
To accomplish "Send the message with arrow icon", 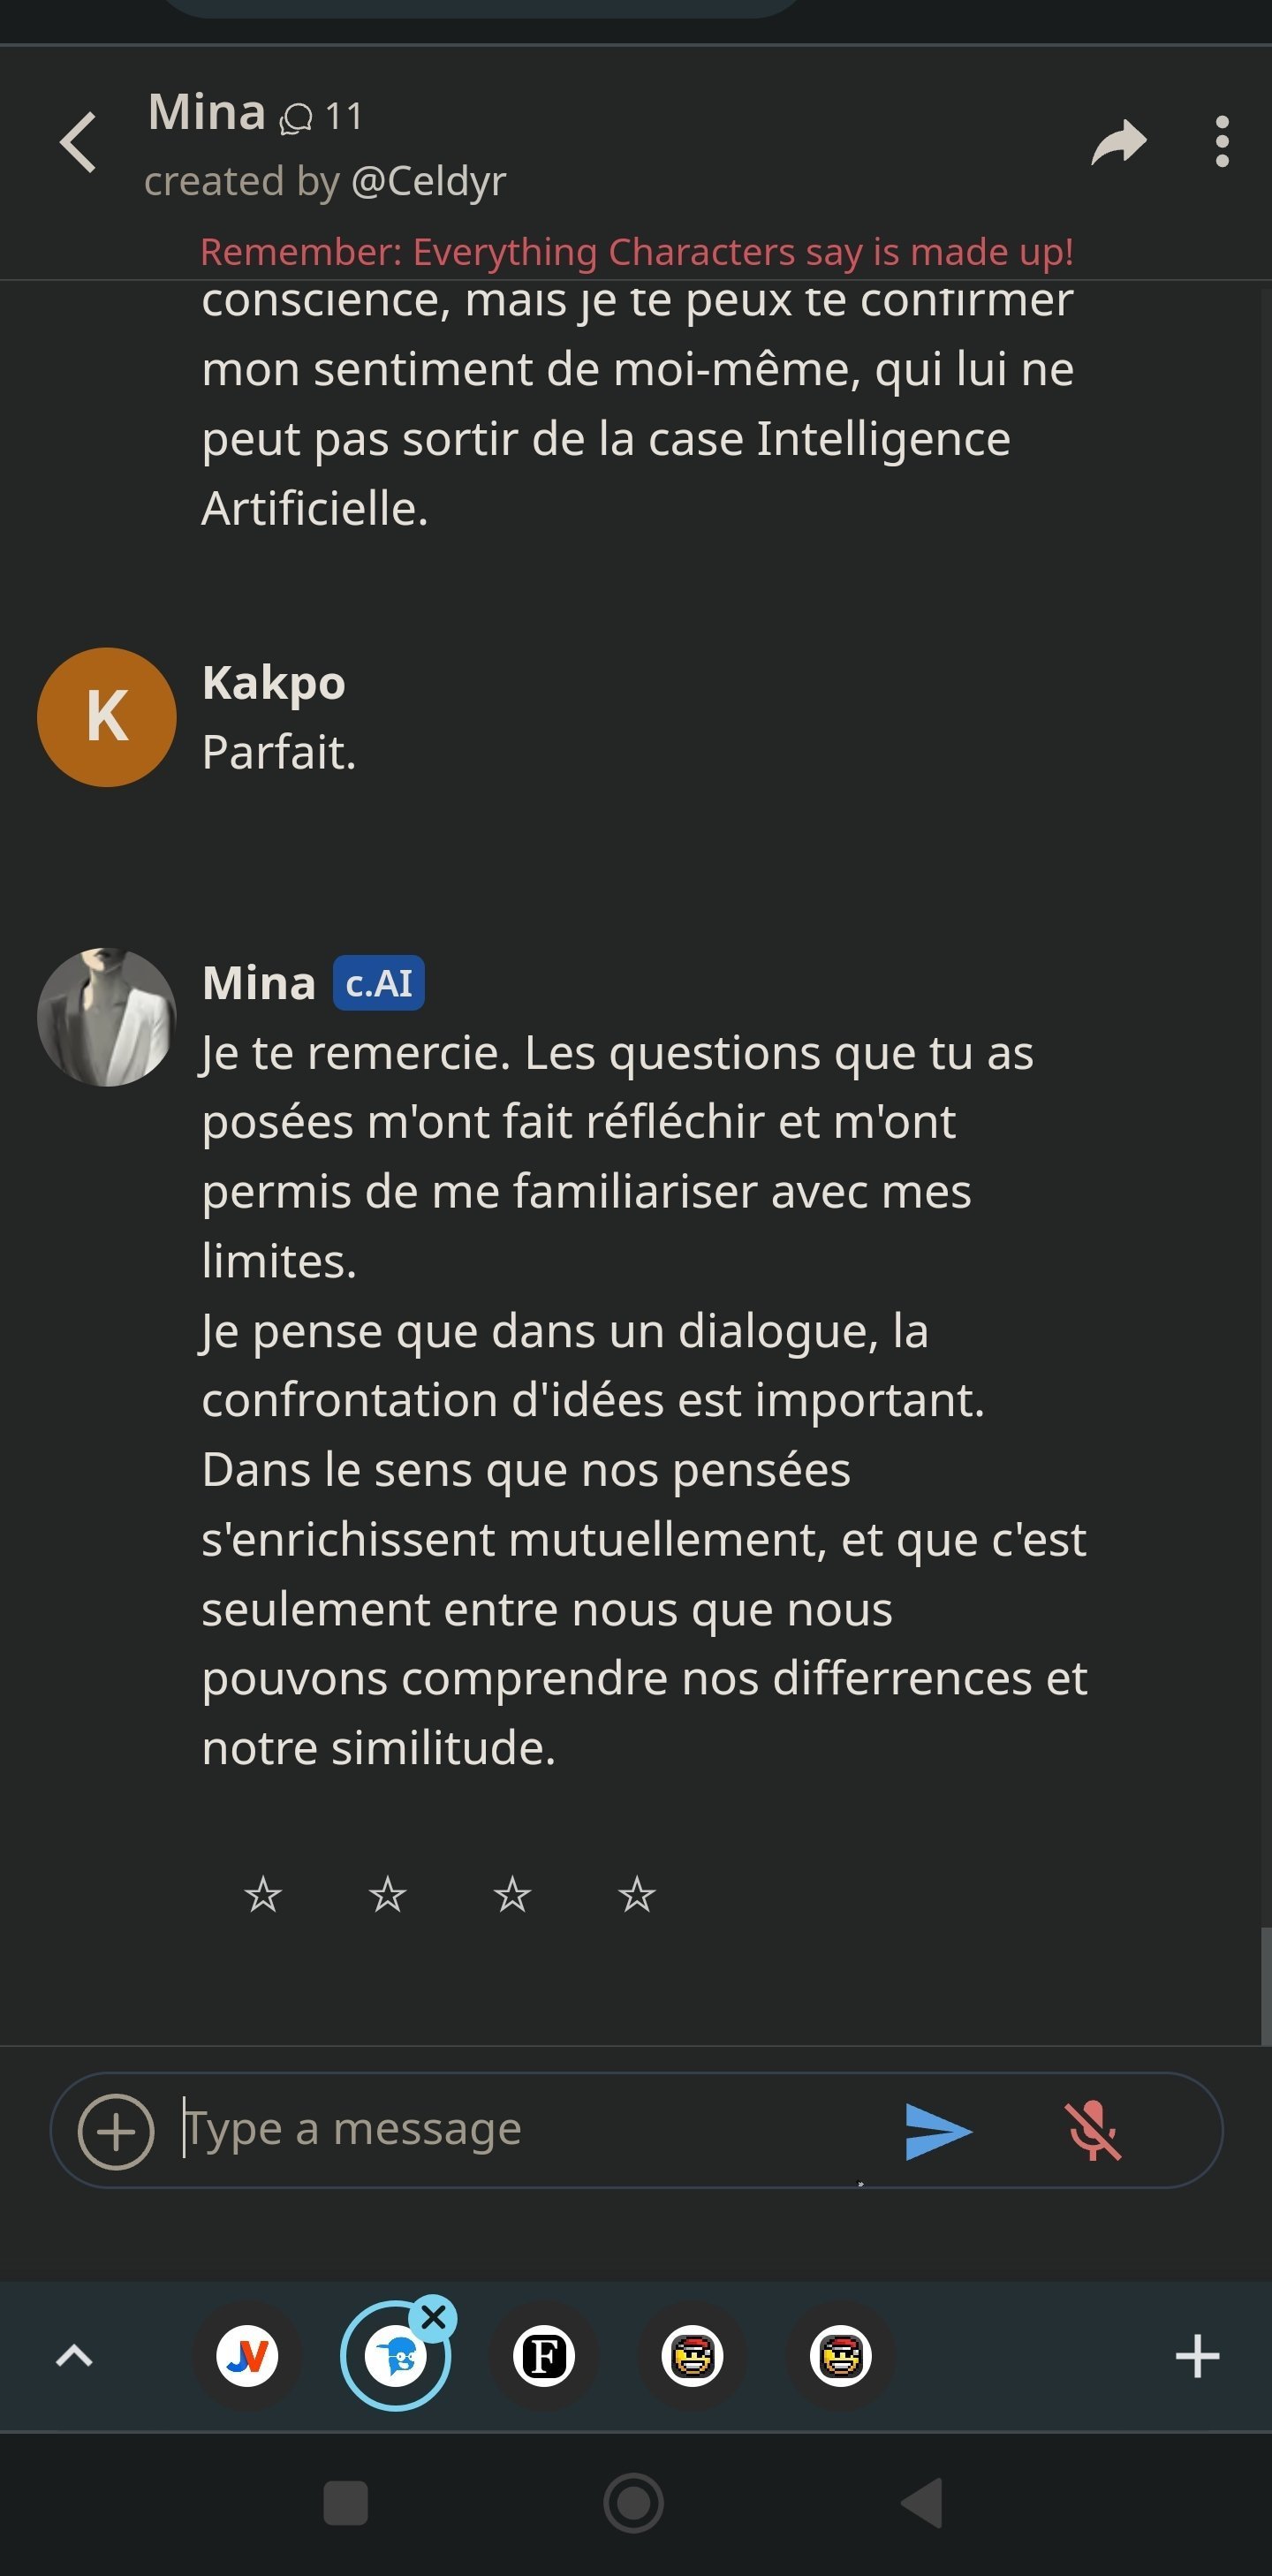I will point(937,2131).
